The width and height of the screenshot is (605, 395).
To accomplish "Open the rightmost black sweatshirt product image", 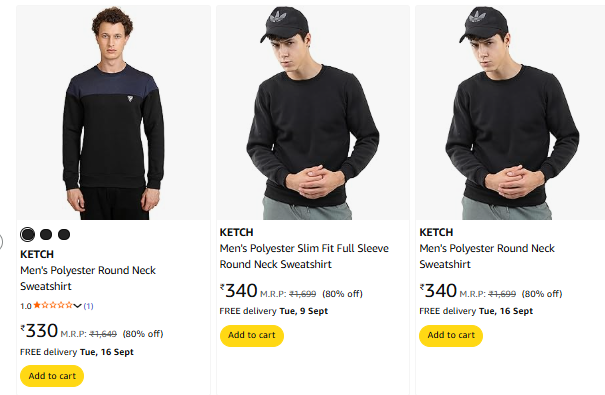I will tap(510, 113).
